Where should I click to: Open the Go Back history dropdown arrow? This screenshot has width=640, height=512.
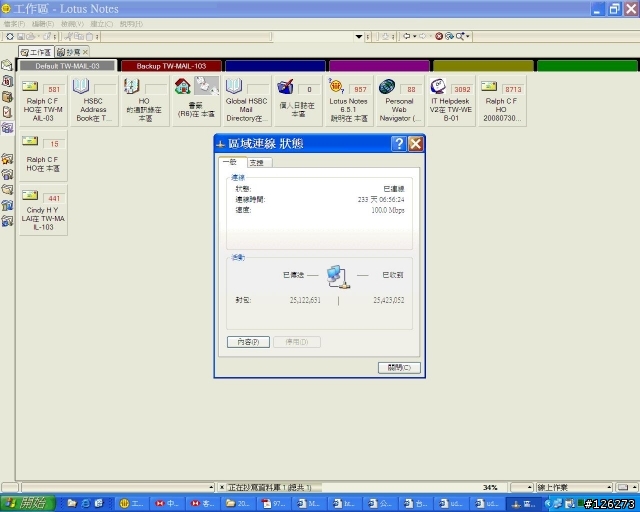[414, 36]
